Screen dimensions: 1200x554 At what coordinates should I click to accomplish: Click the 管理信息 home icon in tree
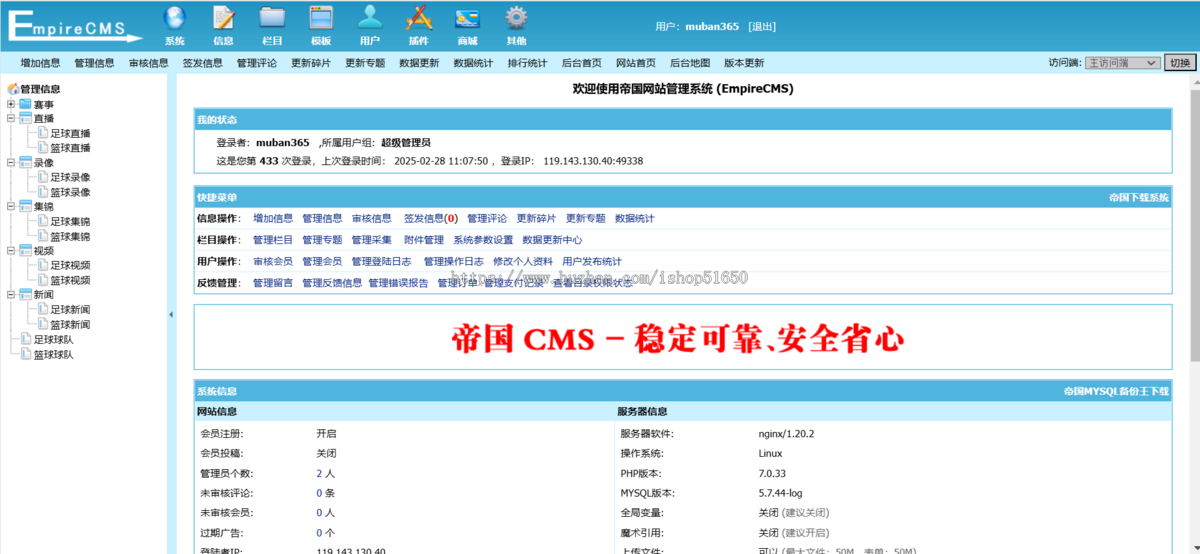pyautogui.click(x=13, y=89)
